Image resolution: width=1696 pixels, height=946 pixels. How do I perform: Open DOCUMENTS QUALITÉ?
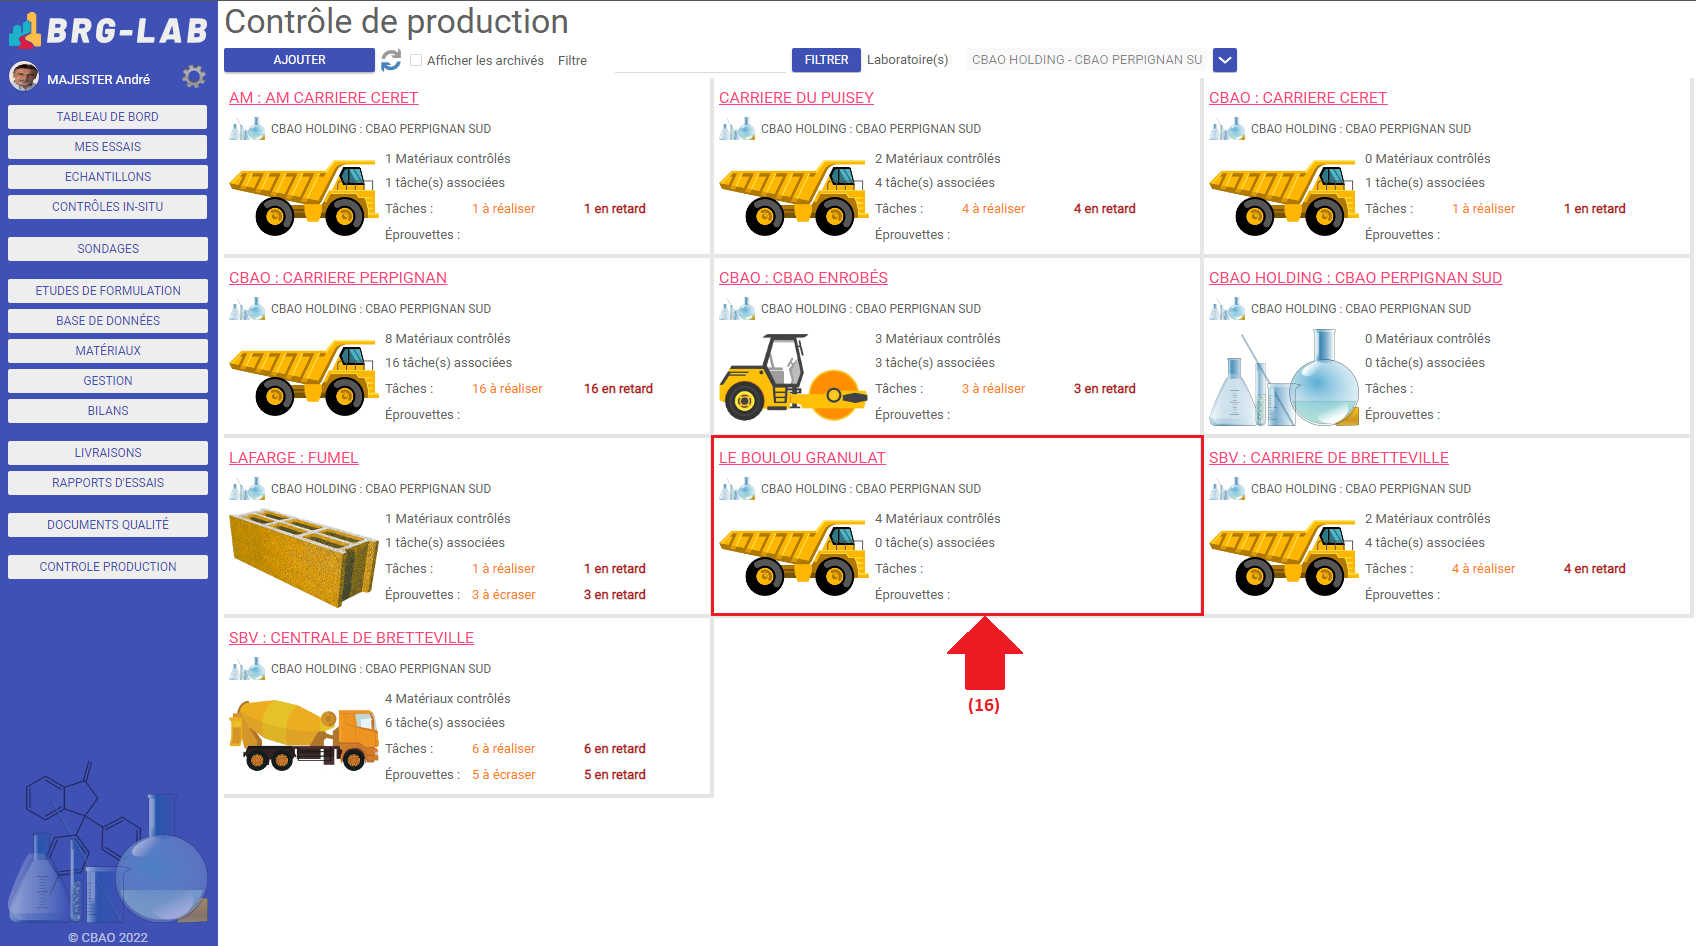[108, 525]
